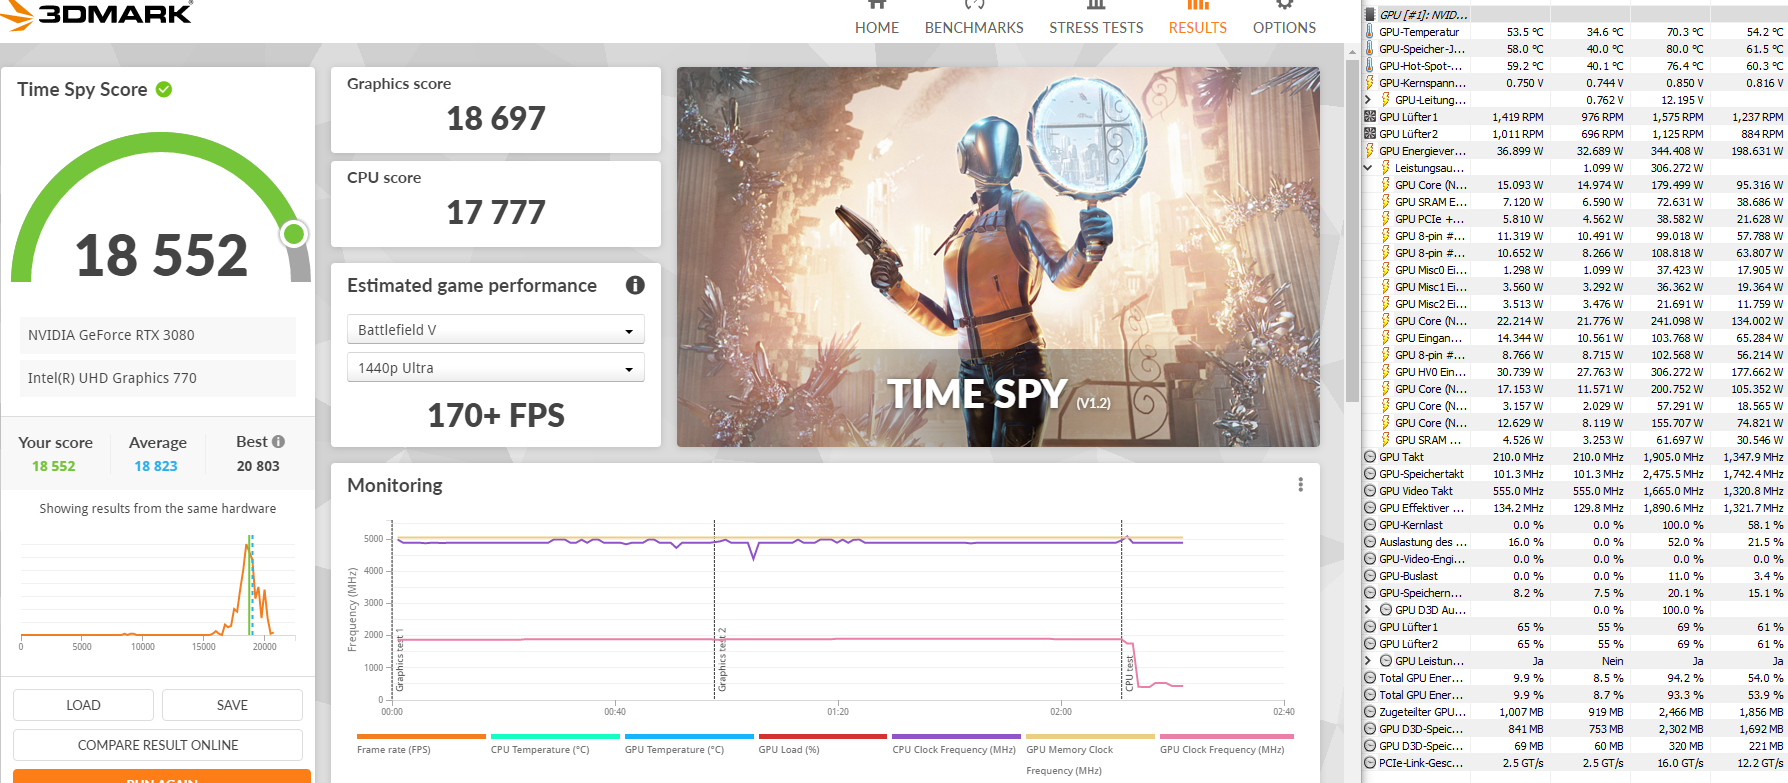Open the 1440p Ultra resolution dropdown
The image size is (1788, 783).
click(x=495, y=368)
